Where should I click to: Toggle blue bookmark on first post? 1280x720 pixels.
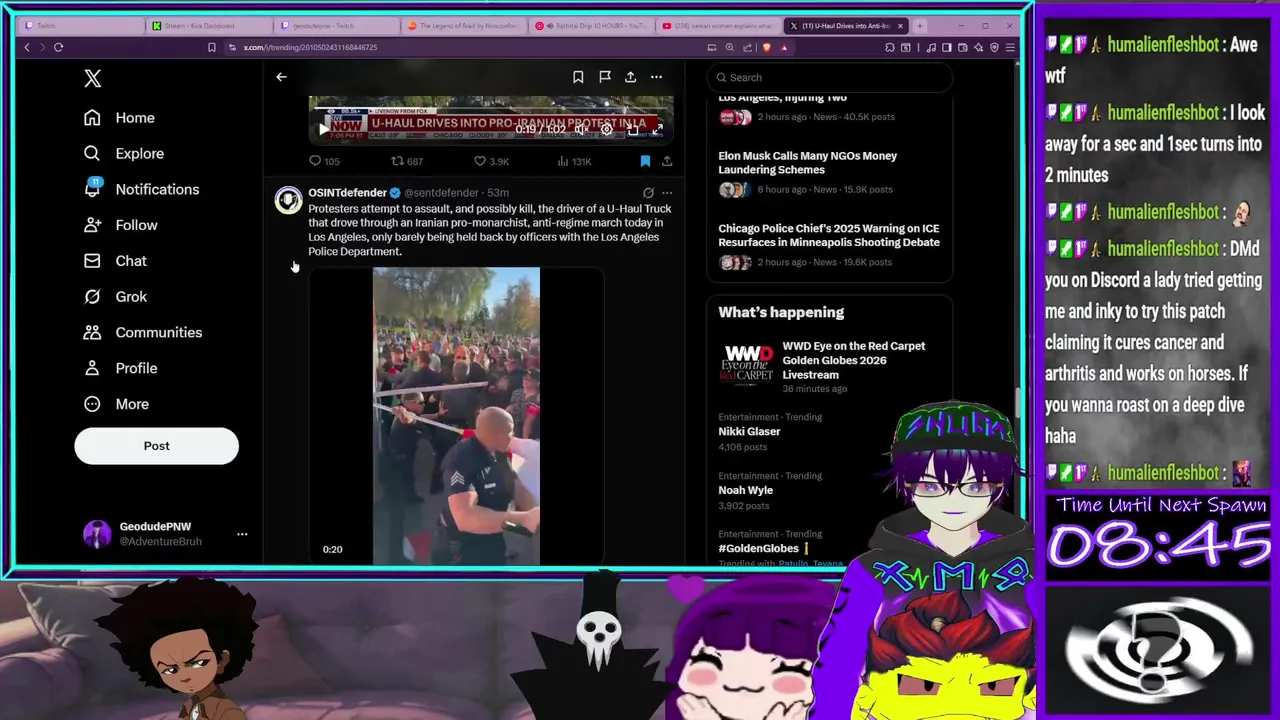(x=645, y=161)
